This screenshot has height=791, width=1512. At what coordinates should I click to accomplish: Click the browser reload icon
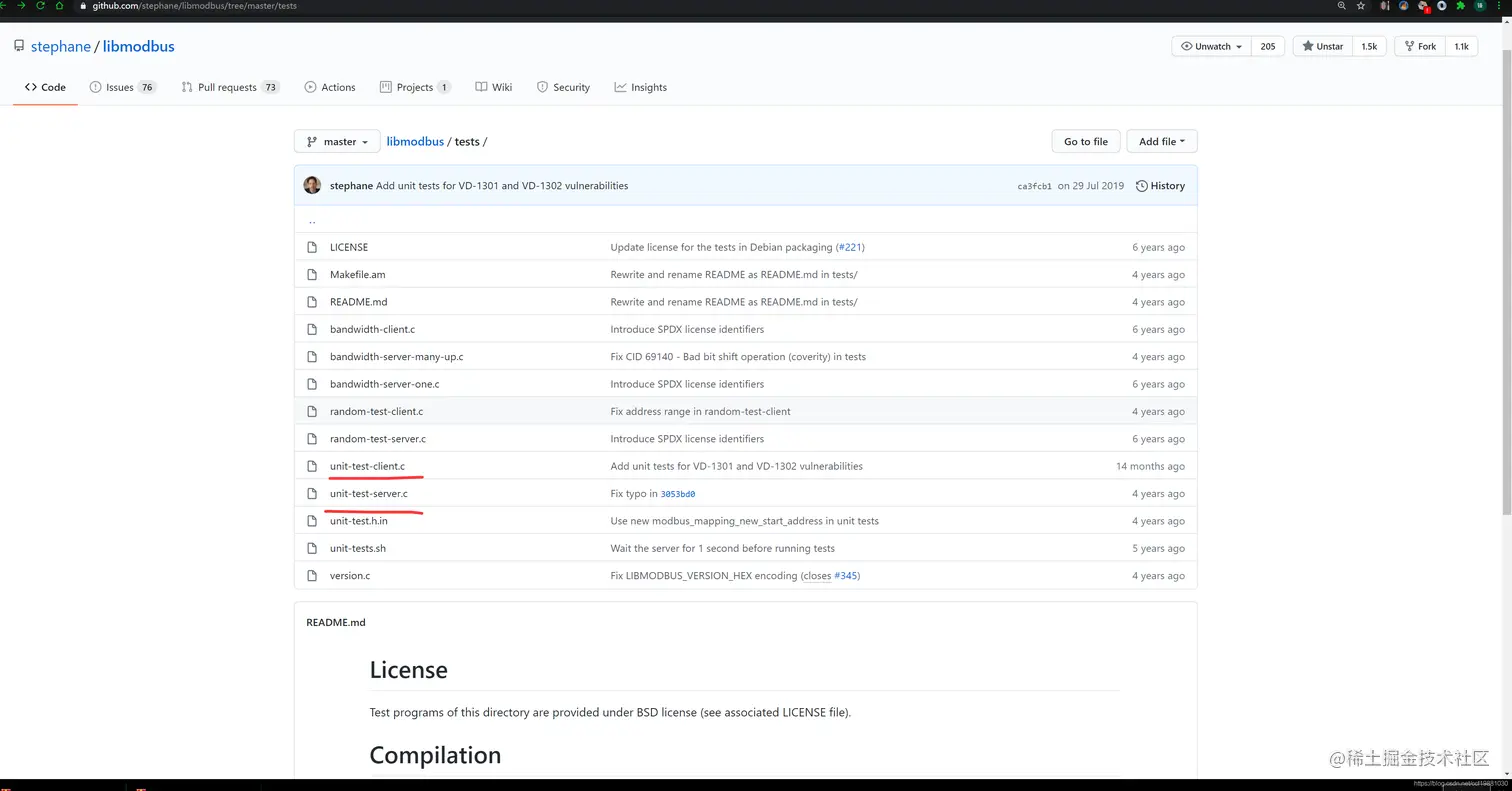pos(40,6)
